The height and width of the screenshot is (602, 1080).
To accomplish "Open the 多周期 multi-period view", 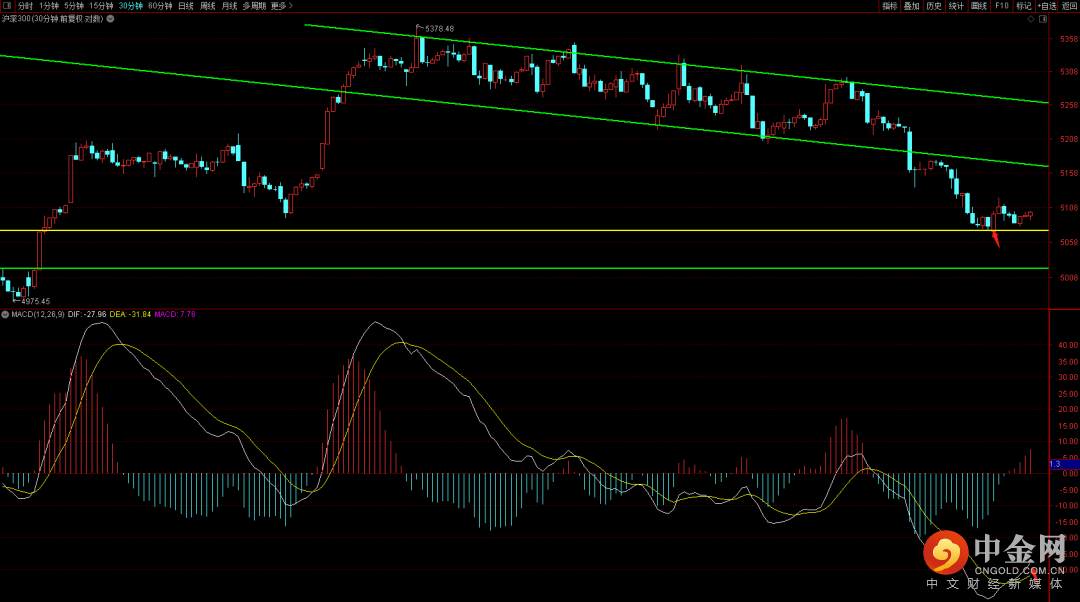I will 254,6.
